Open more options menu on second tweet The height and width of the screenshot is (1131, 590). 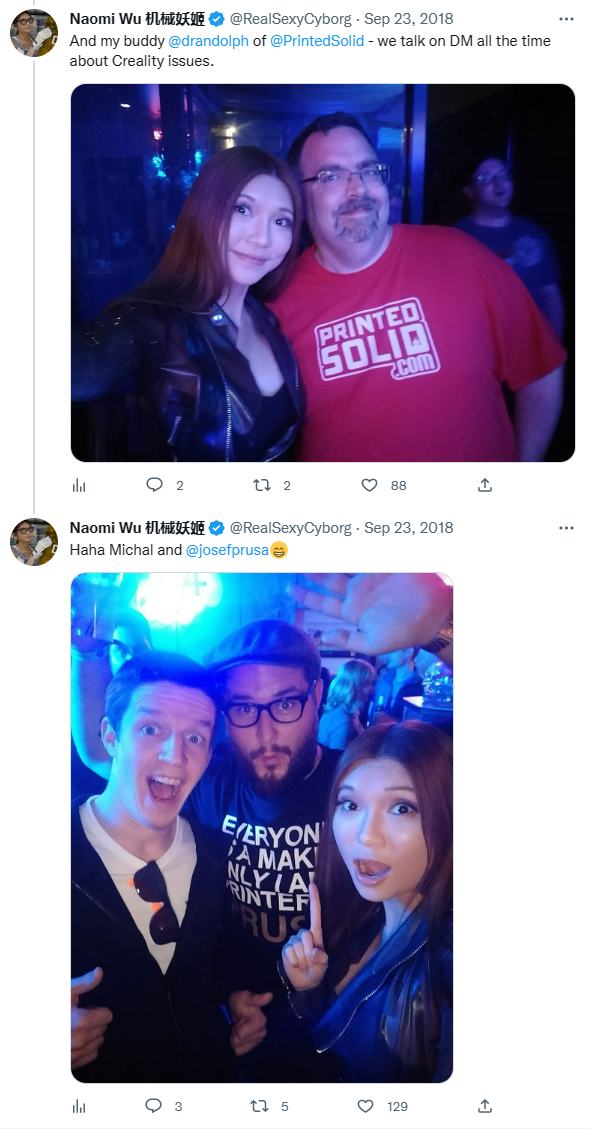pos(566,528)
